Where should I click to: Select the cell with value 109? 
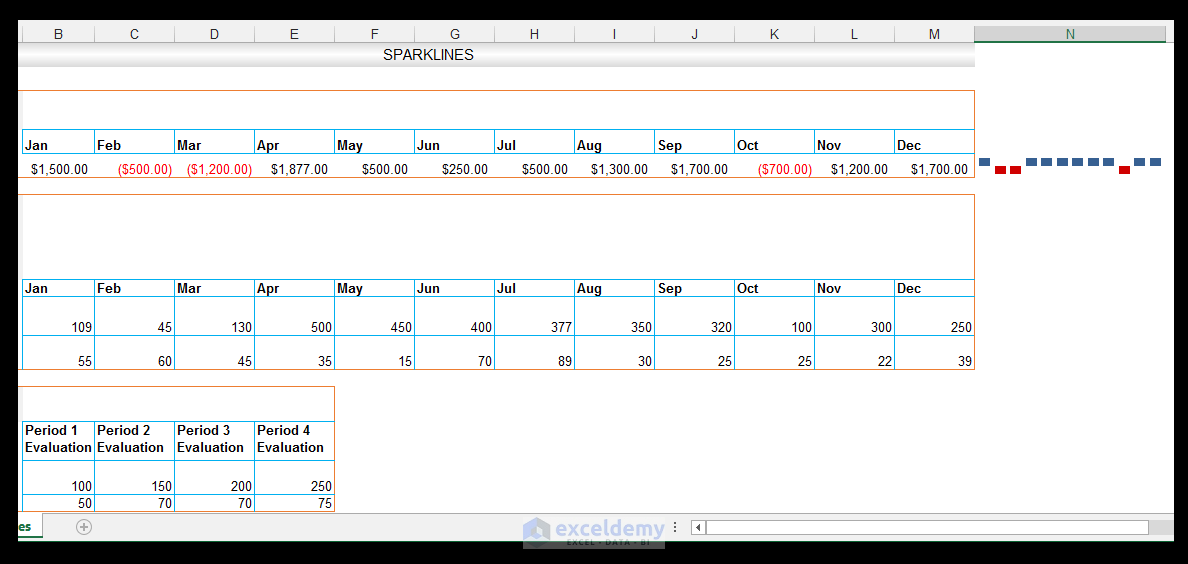click(58, 316)
